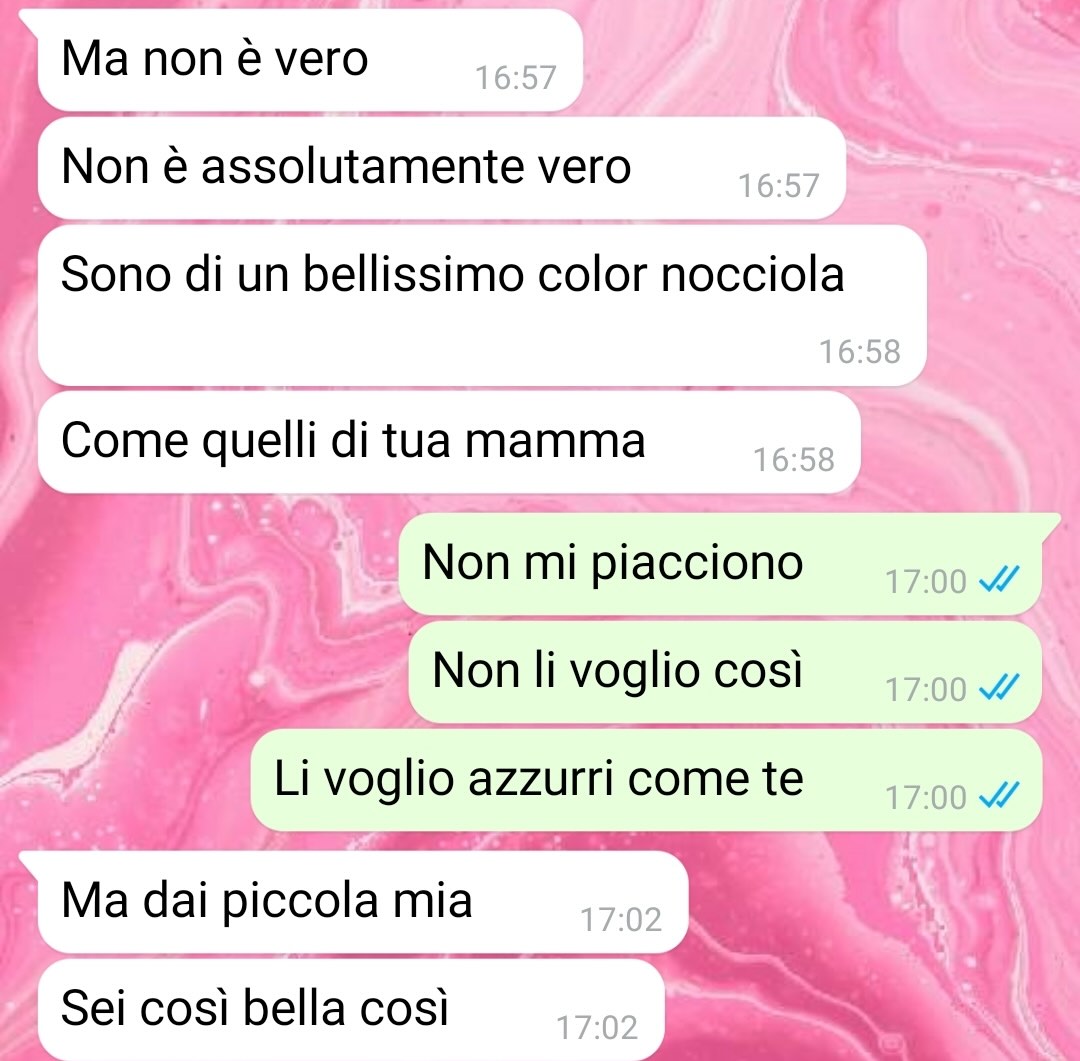Tap the 16:58 timestamp on the nocciola message
1080x1061 pixels.
[860, 352]
